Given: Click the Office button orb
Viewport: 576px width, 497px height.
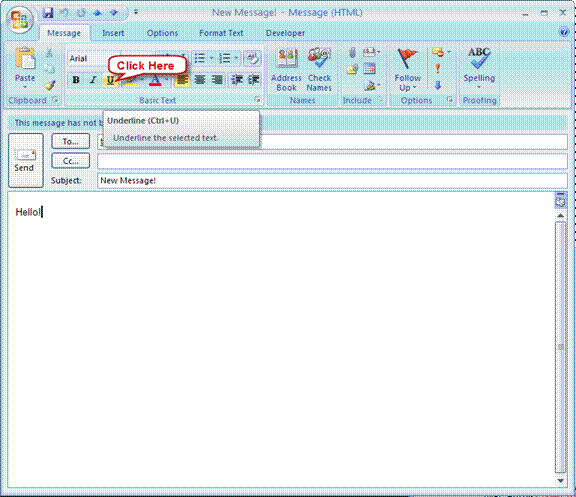Looking at the screenshot, I should pos(20,21).
